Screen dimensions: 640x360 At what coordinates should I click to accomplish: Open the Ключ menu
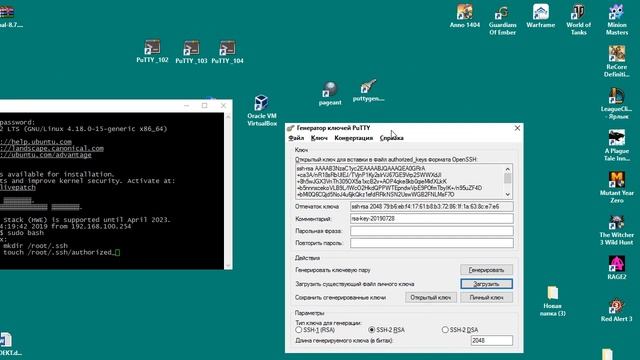pyautogui.click(x=319, y=138)
